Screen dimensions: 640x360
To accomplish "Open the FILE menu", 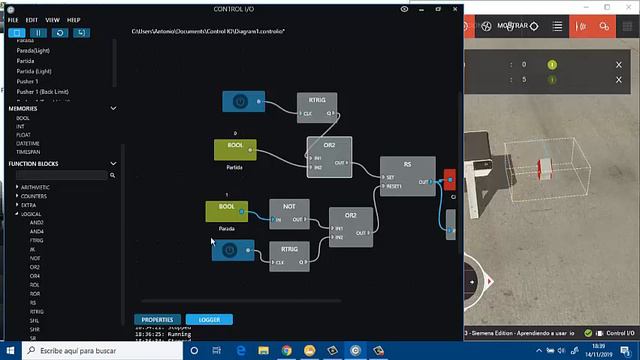I will pos(13,20).
